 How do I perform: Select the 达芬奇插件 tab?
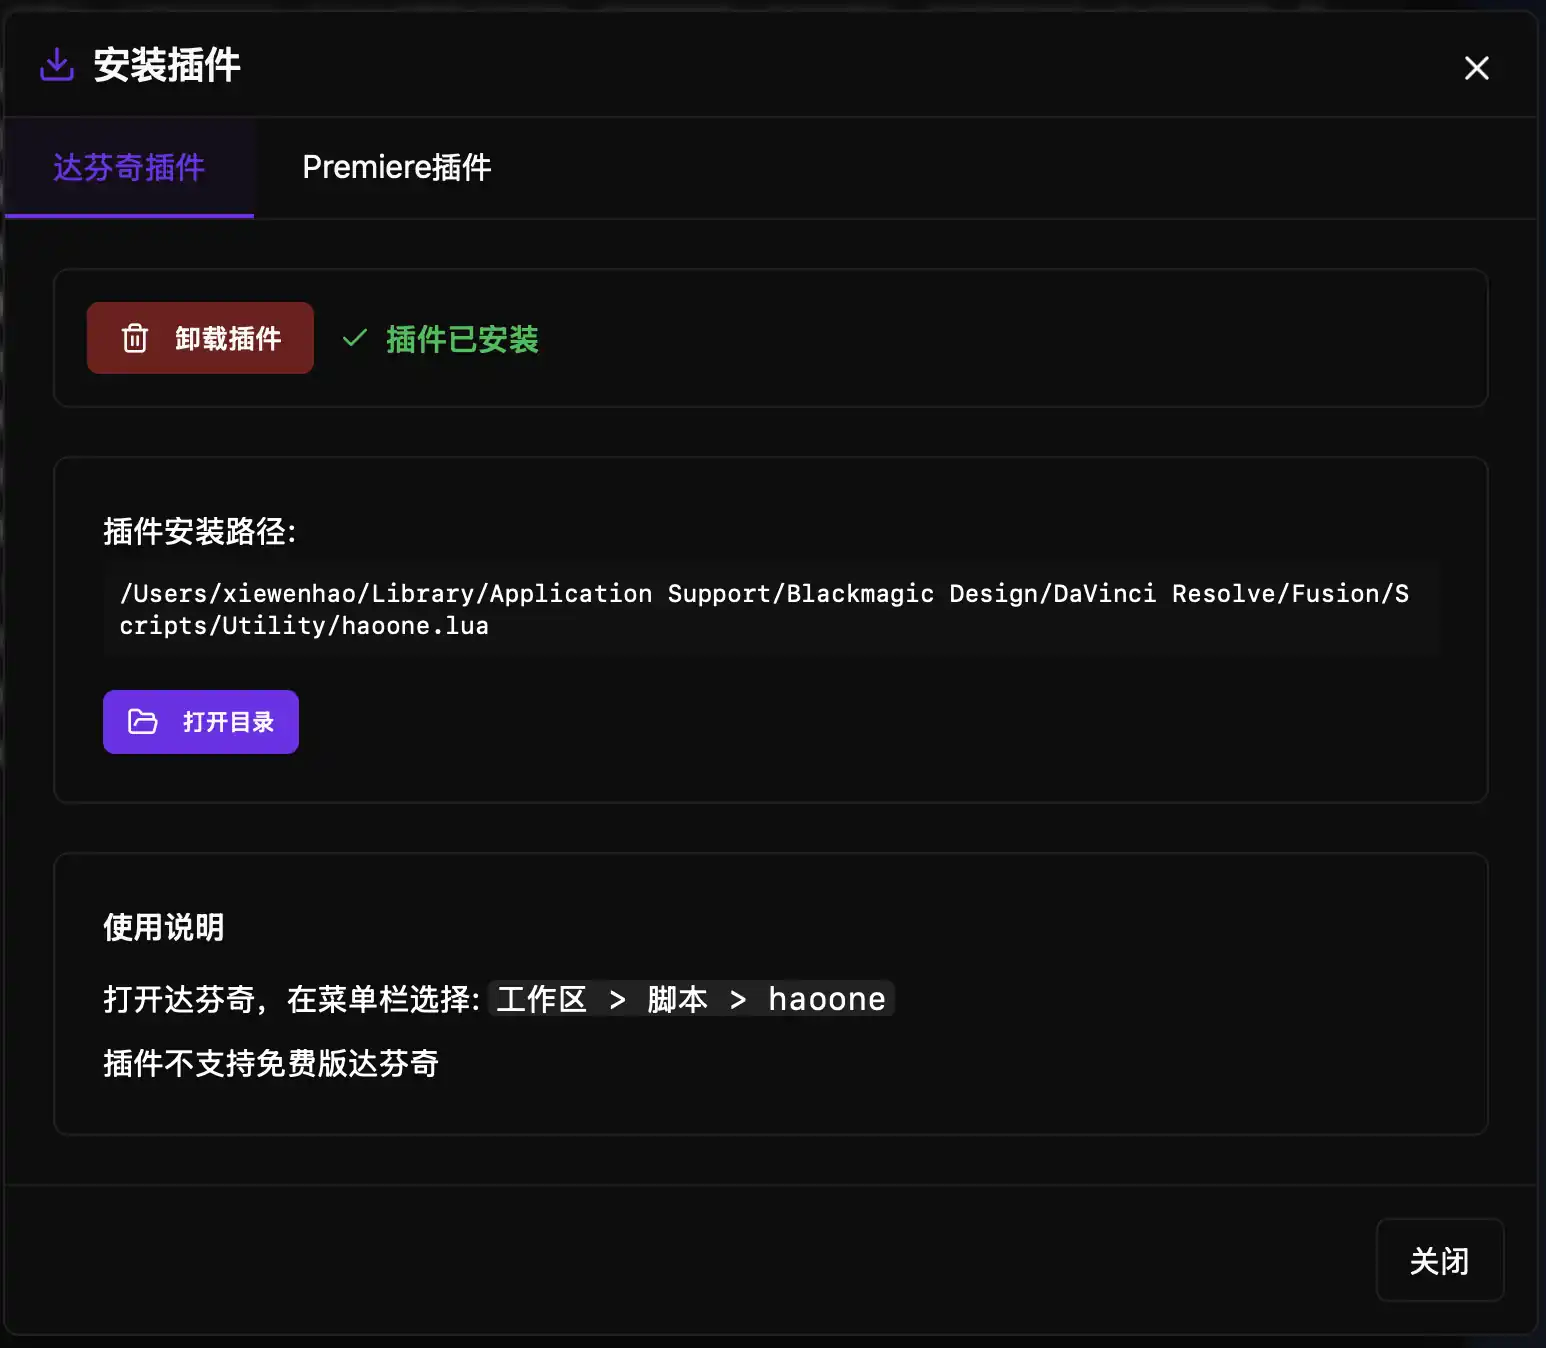pos(129,167)
